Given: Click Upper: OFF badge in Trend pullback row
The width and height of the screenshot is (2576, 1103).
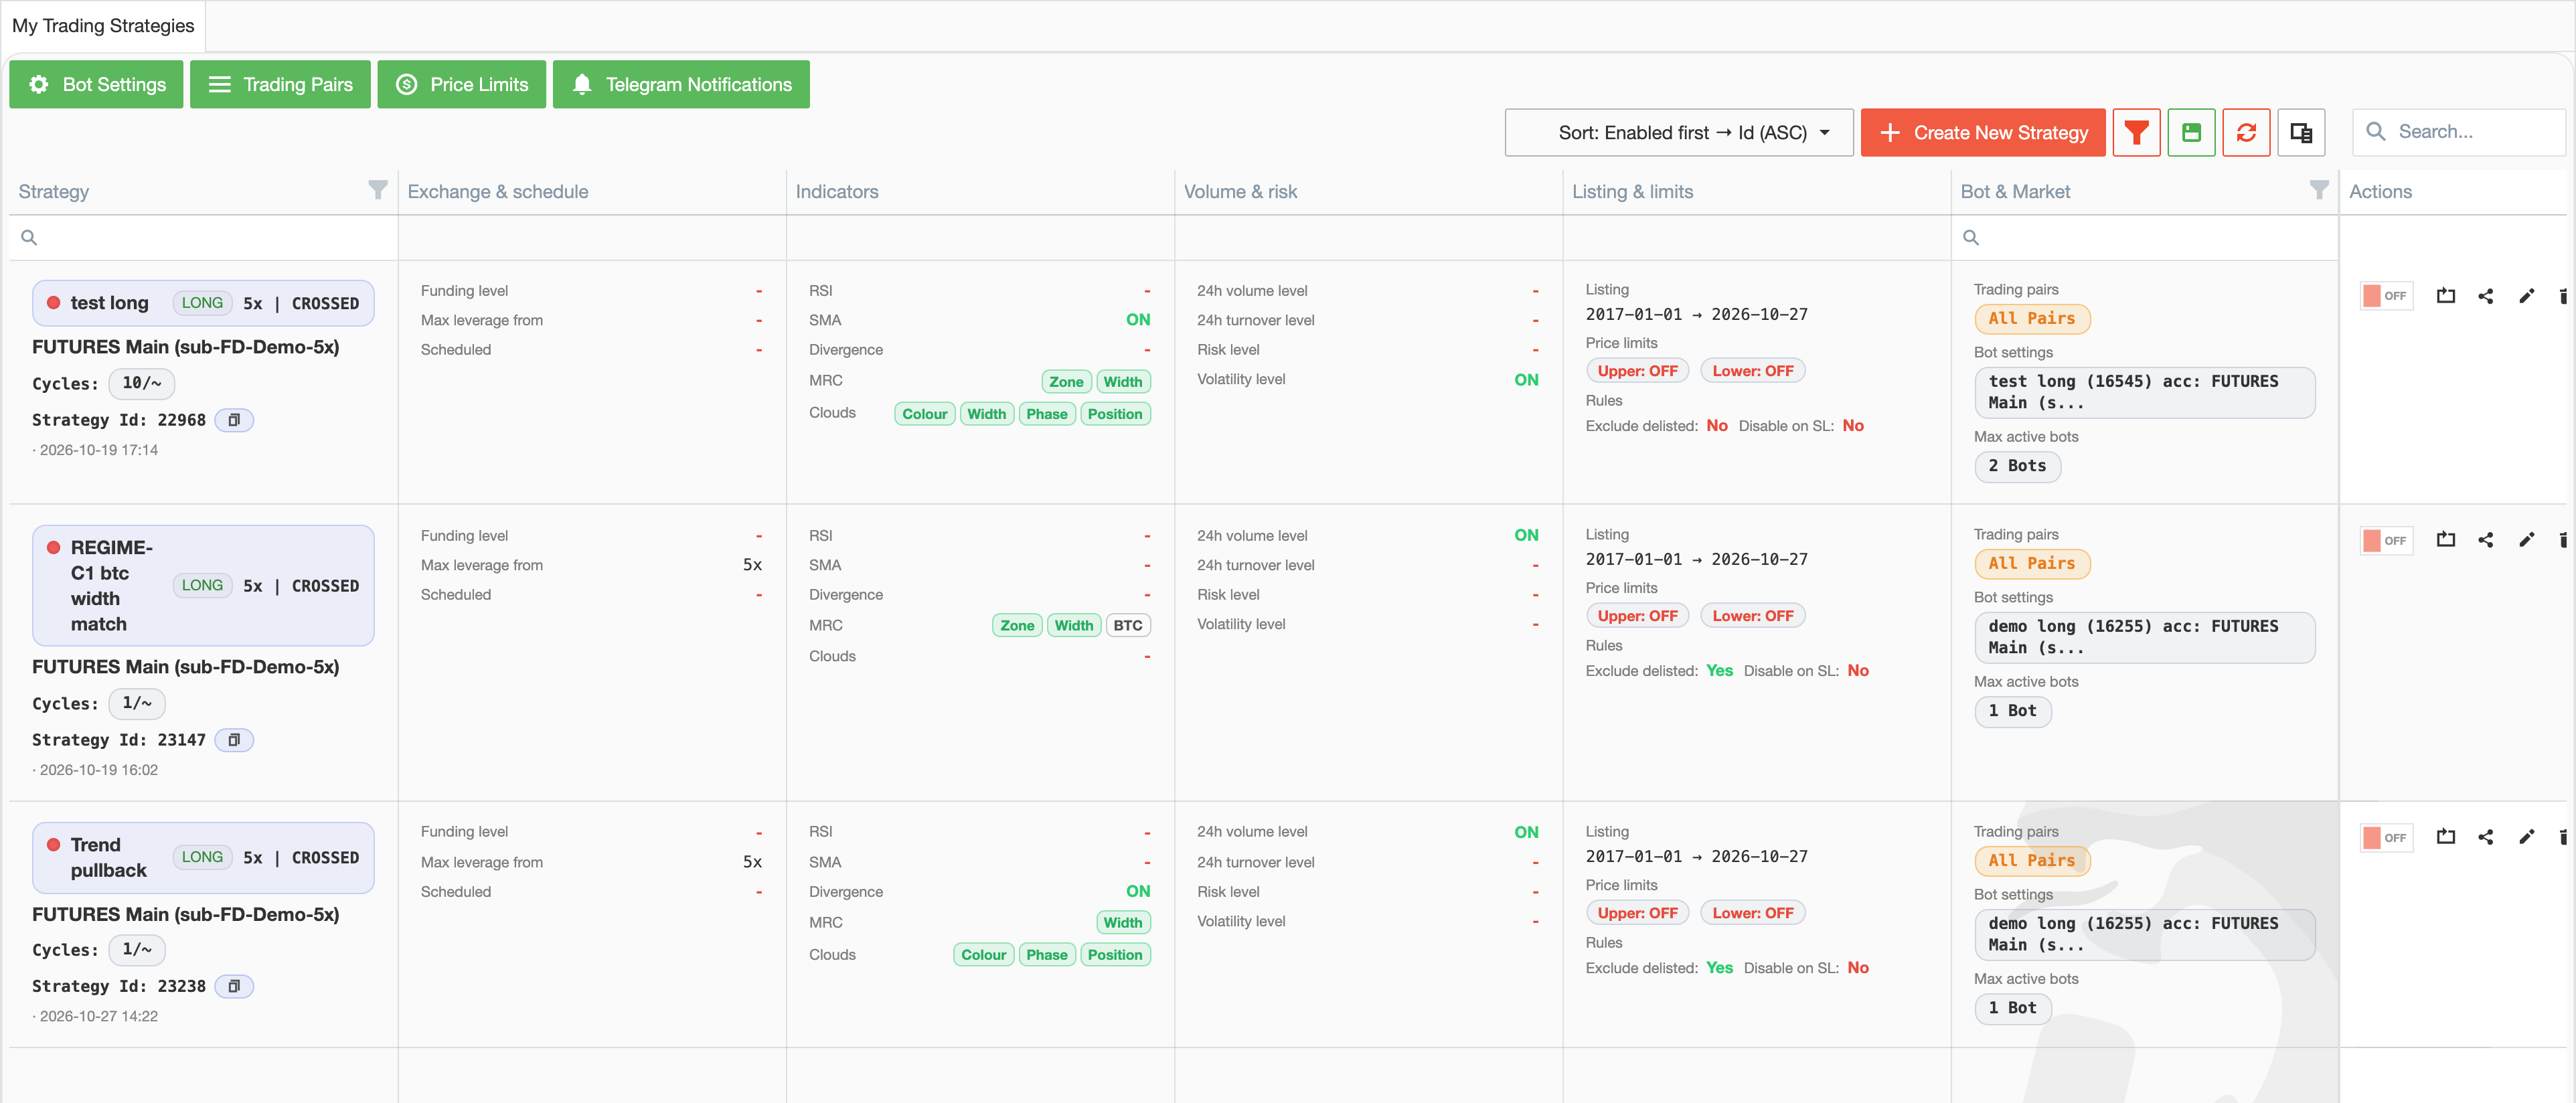Looking at the screenshot, I should (1637, 913).
